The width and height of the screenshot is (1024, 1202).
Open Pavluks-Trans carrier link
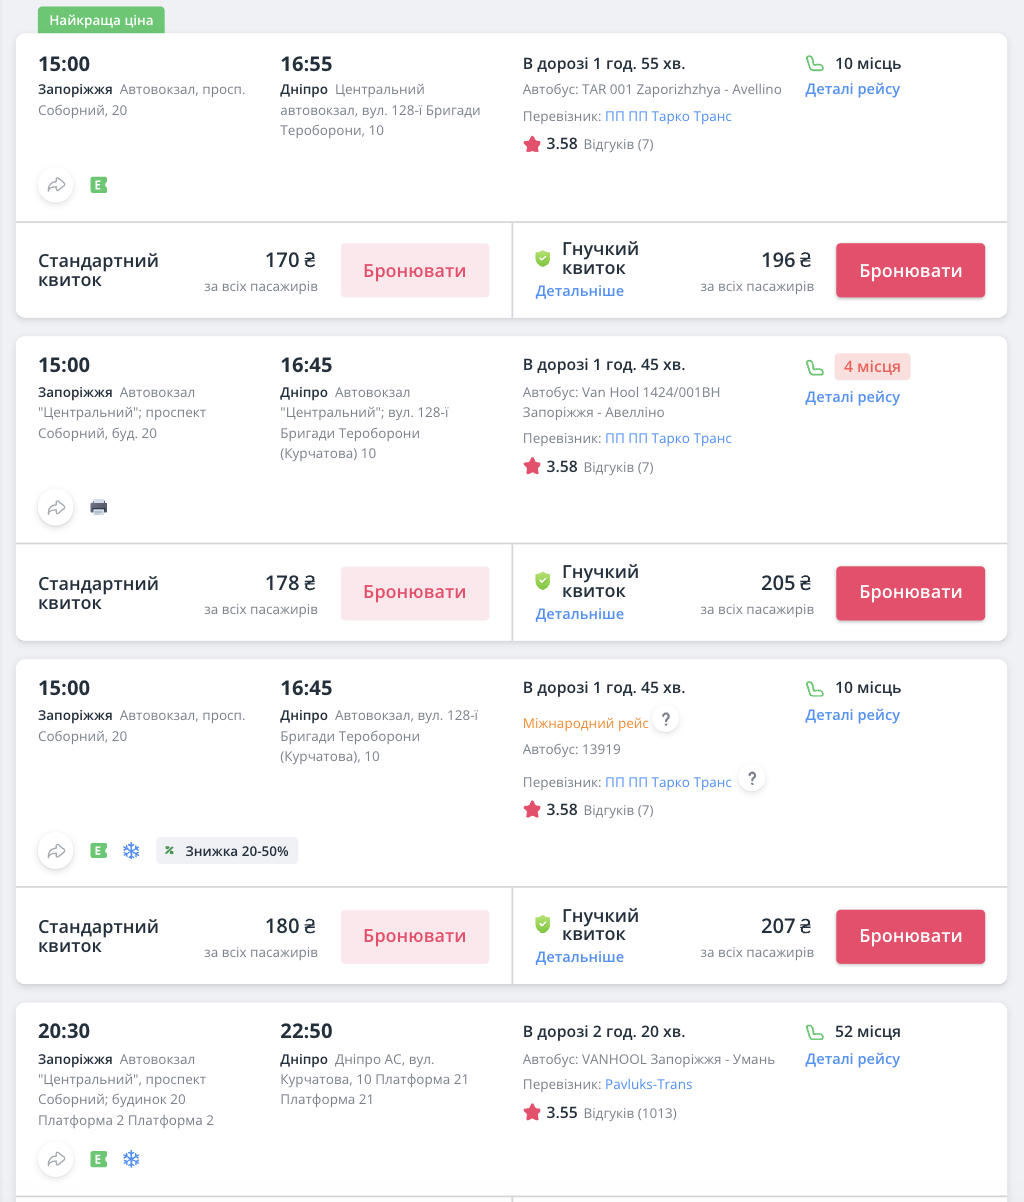(648, 1085)
